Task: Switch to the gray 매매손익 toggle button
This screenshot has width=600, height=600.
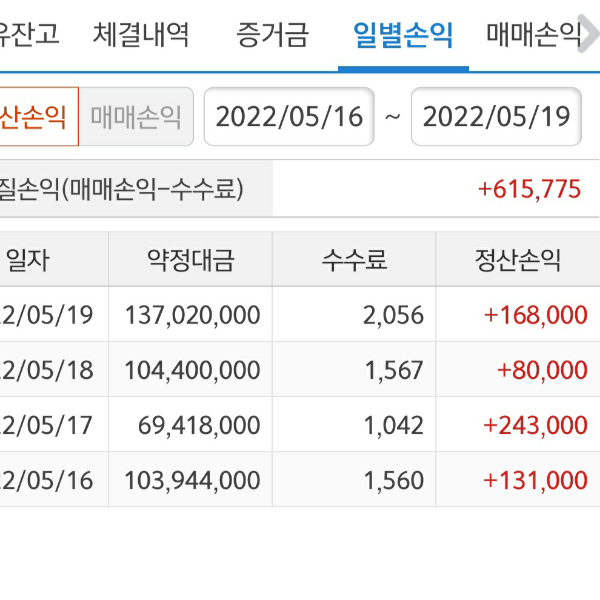Action: tap(136, 117)
